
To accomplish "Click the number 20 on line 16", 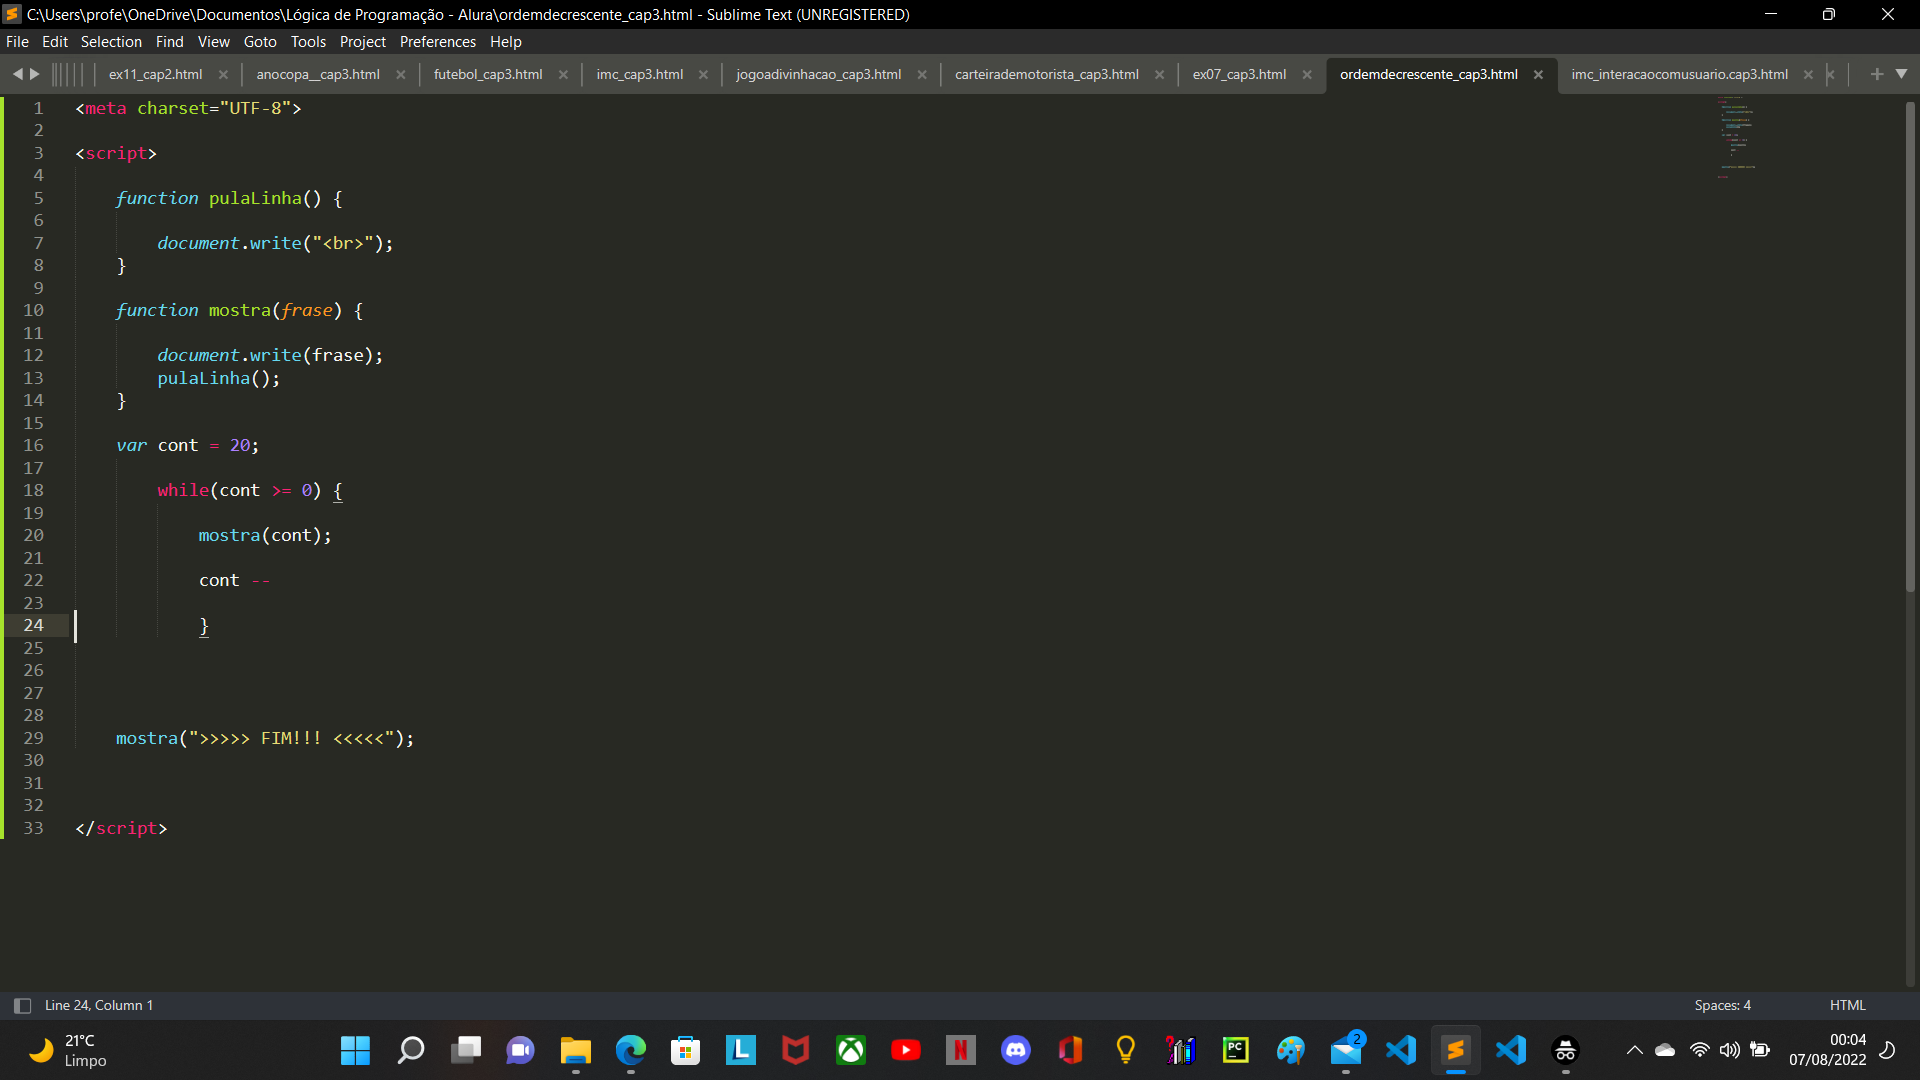I will coord(240,445).
